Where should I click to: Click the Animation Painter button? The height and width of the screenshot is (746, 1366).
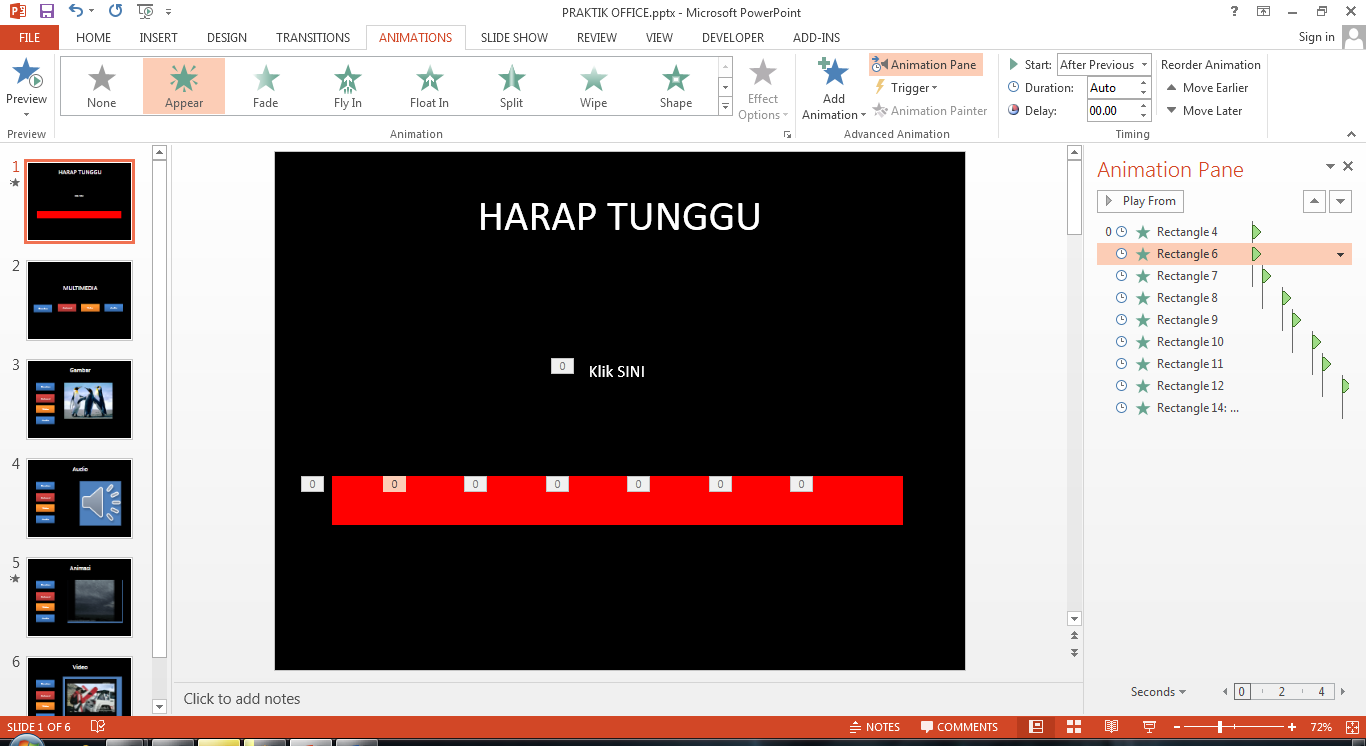click(x=930, y=111)
